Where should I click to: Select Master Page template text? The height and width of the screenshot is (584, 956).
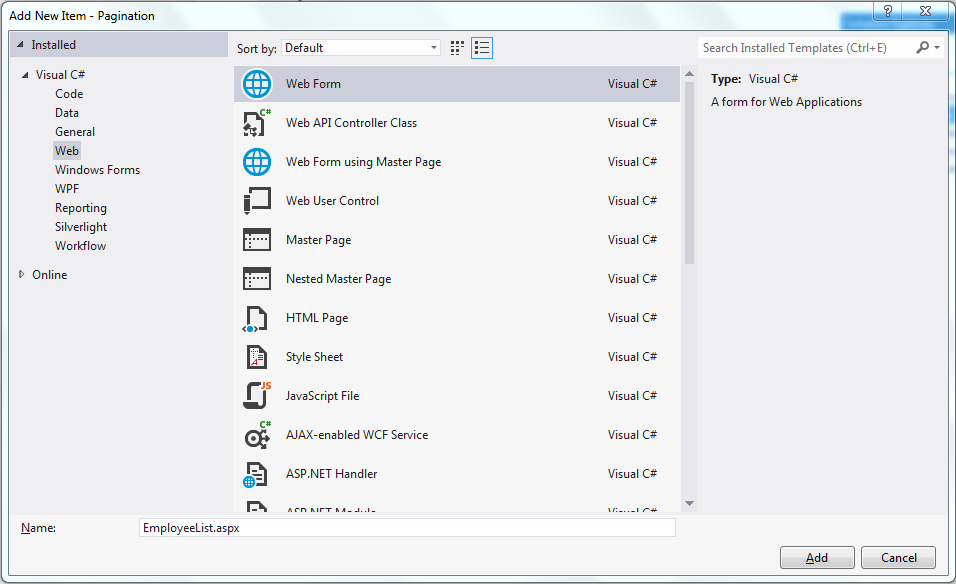tap(318, 240)
